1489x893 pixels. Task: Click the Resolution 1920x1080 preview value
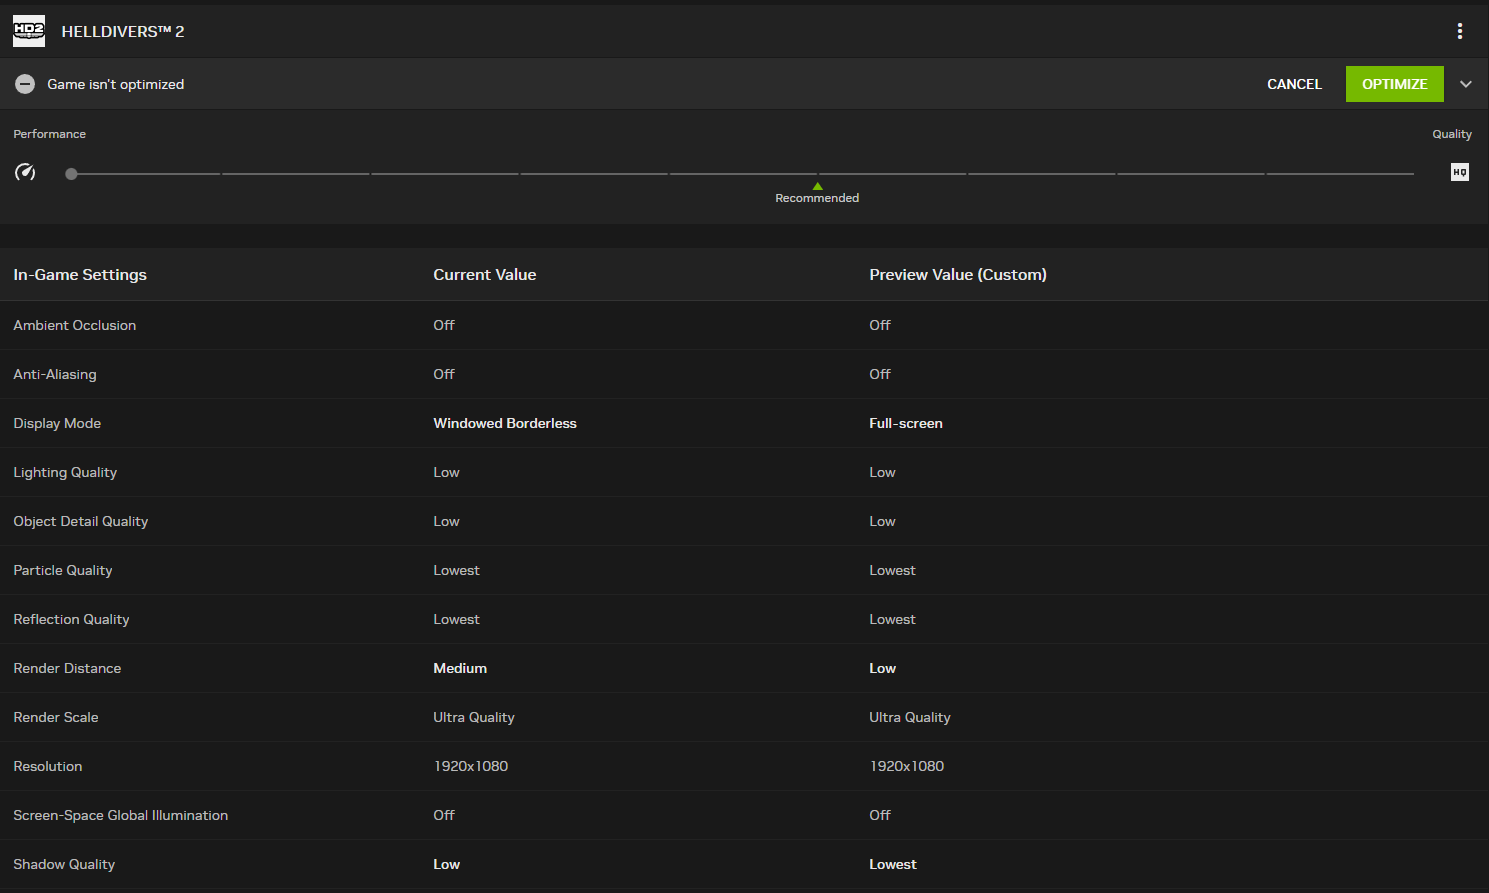[x=906, y=766]
